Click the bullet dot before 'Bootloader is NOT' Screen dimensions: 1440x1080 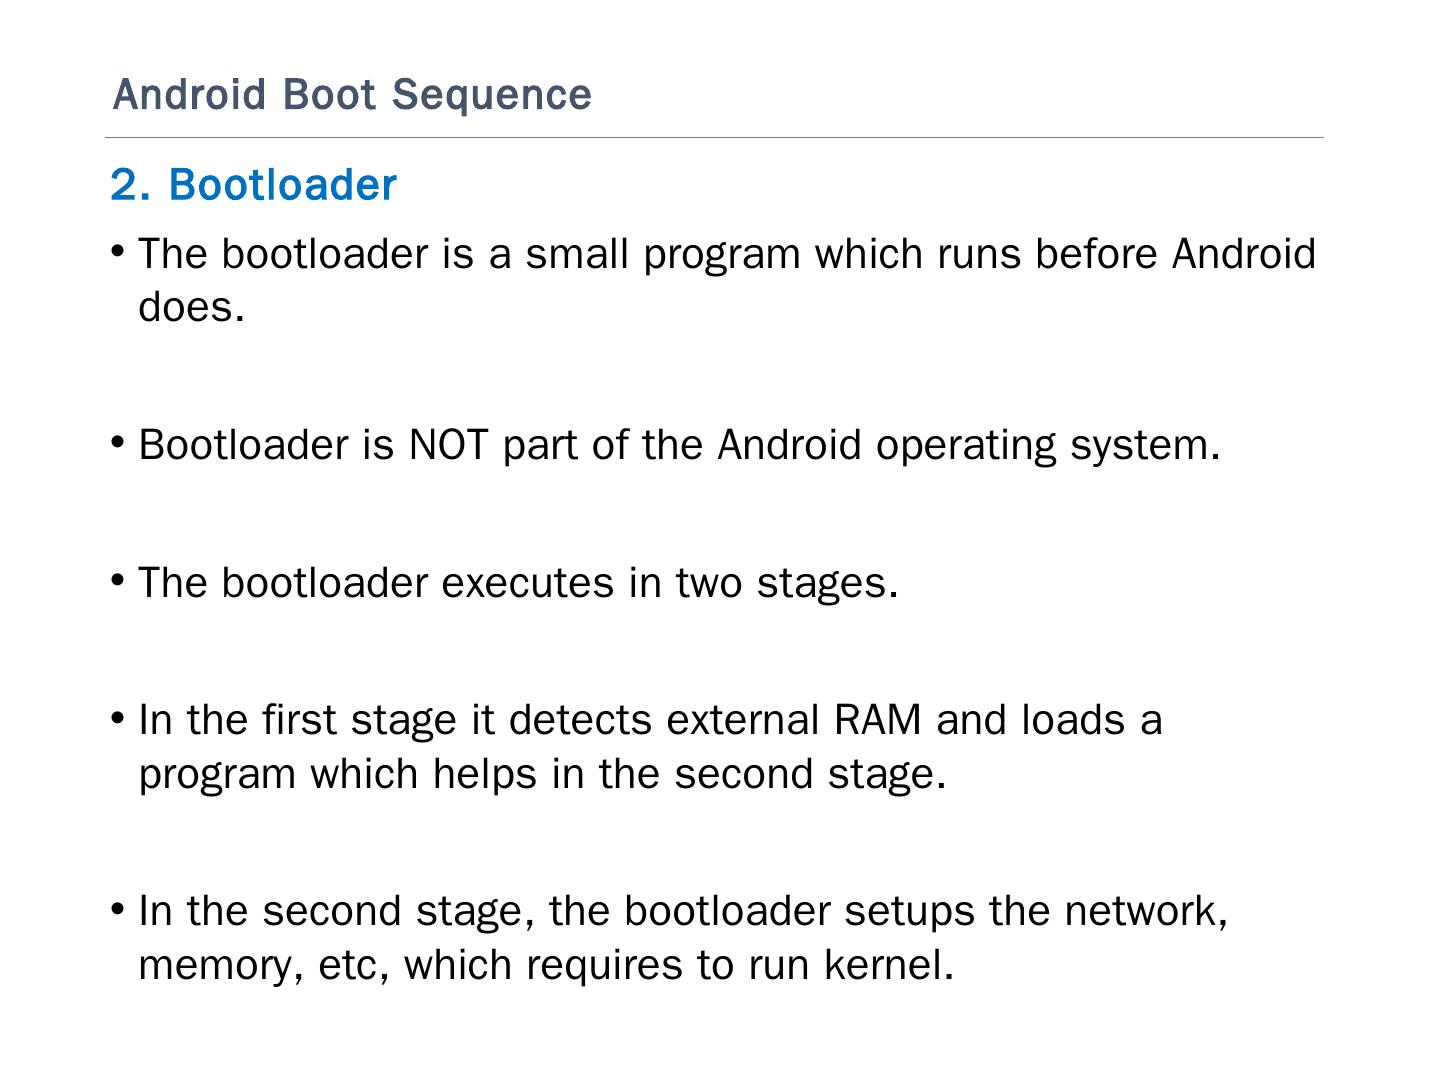(x=118, y=441)
